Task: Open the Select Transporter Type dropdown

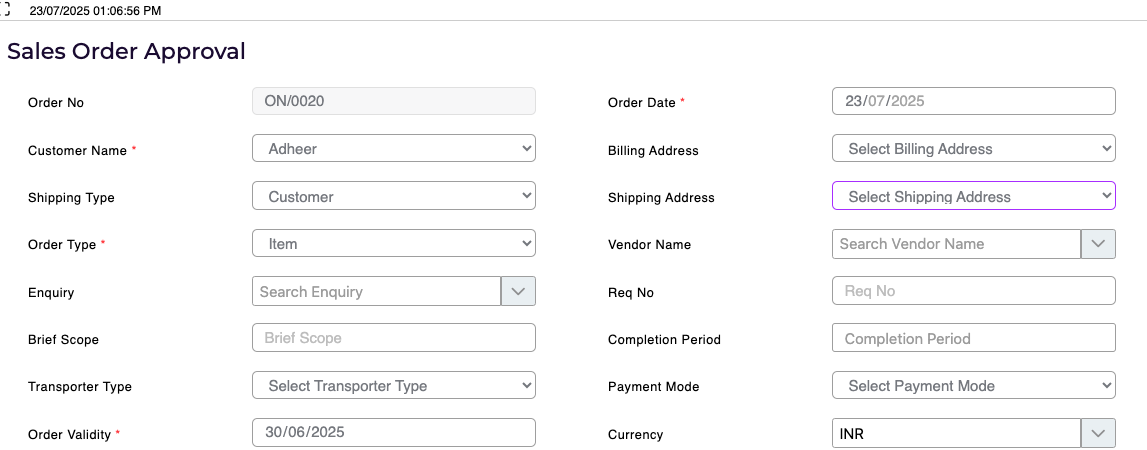Action: (394, 386)
